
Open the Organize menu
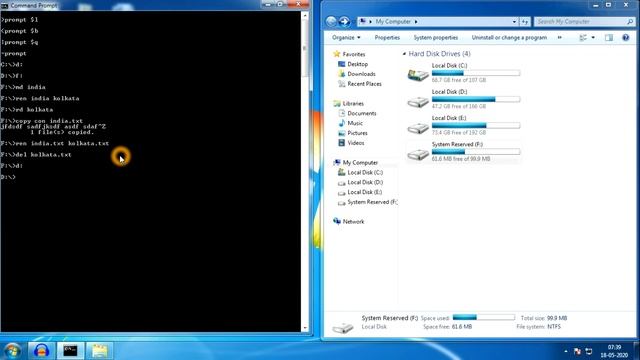(346, 38)
